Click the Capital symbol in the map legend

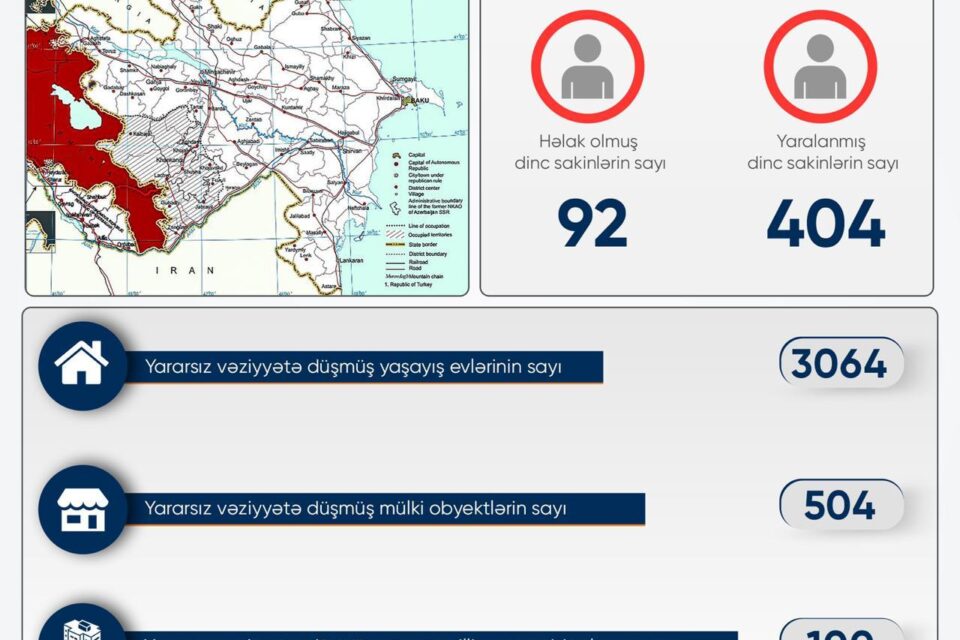point(397,155)
